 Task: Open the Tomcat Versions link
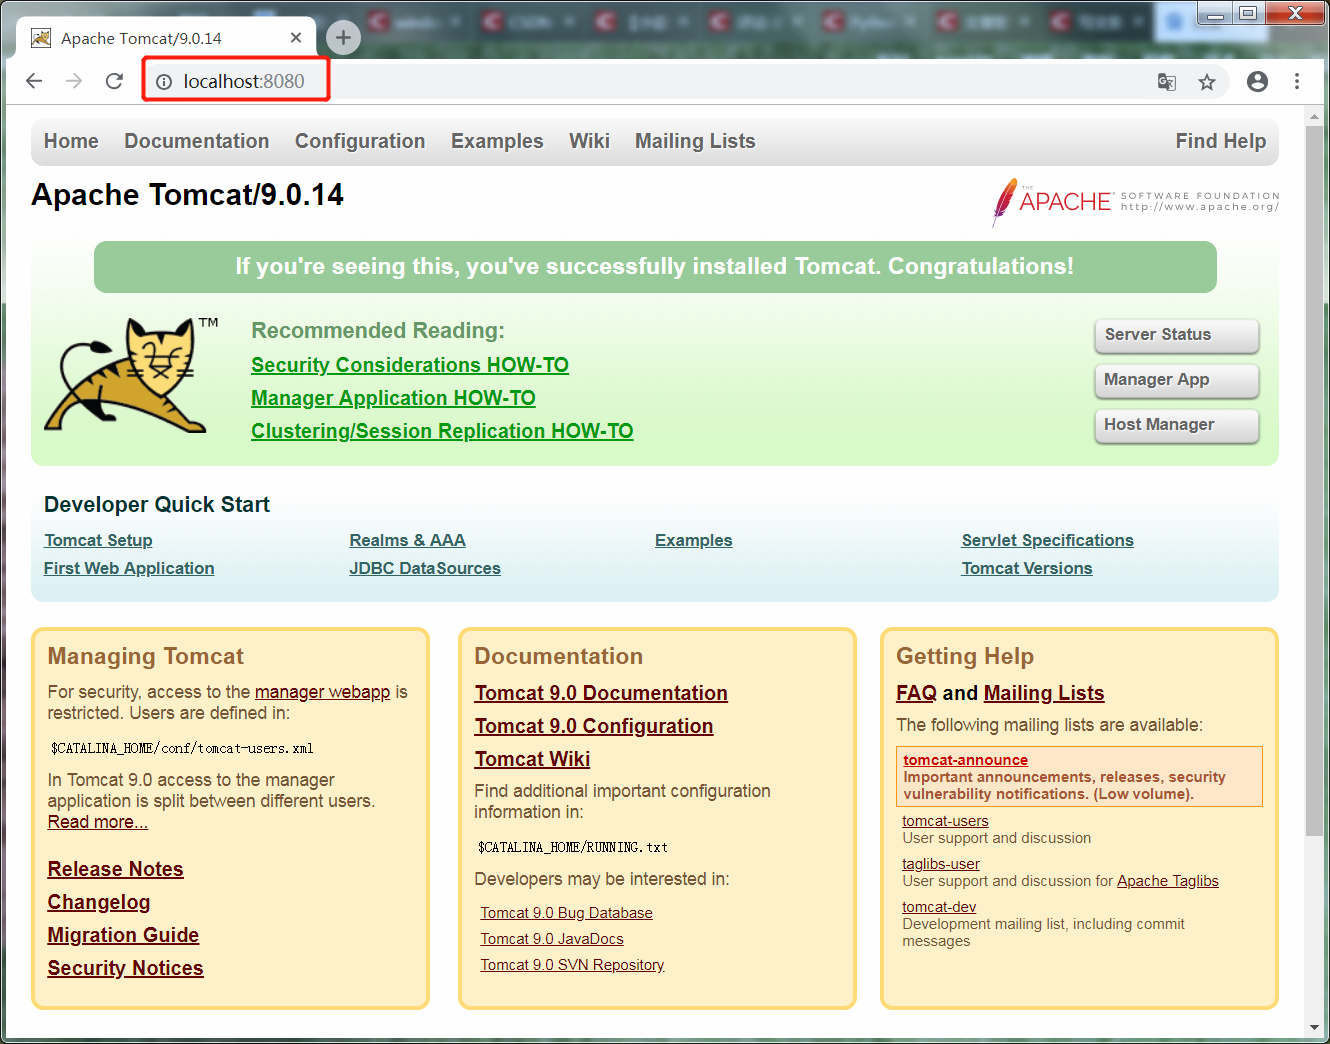1027,568
